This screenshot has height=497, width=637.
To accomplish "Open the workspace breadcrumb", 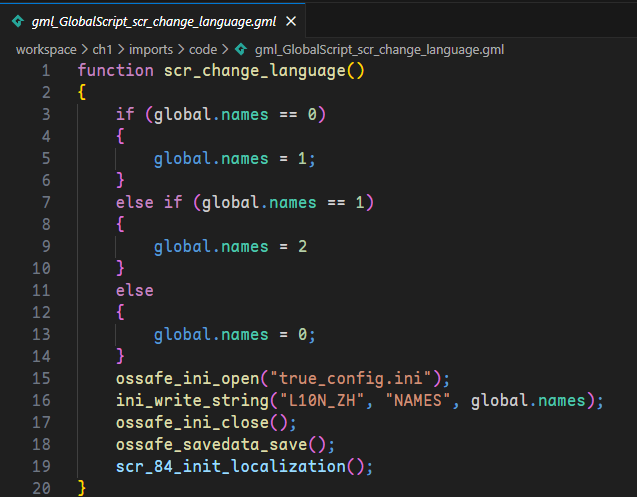I will (46, 50).
